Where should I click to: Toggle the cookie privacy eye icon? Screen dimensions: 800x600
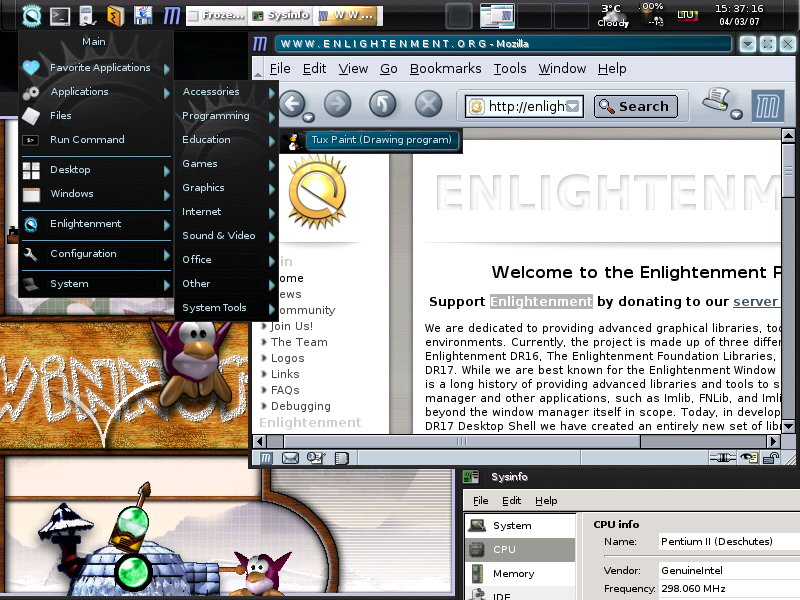pos(748,459)
